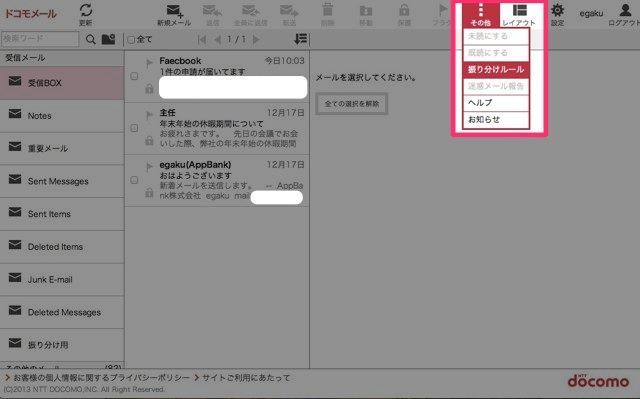Toggle flag on 主任 message

pos(149,115)
